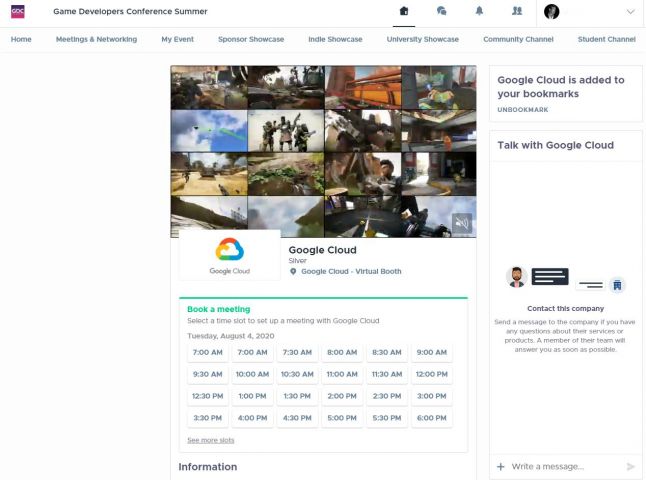The height and width of the screenshot is (480, 646).
Task: Click the send message arrow icon
Action: coord(630,467)
